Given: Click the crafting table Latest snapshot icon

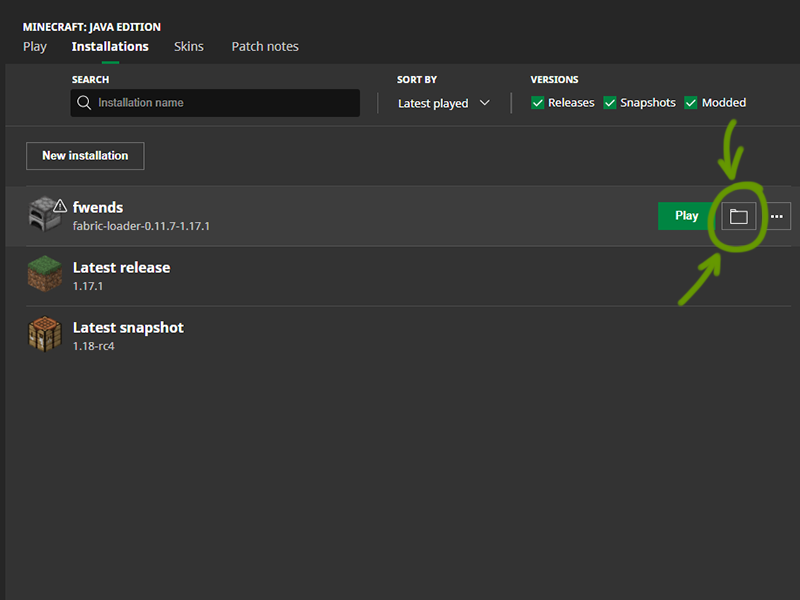Looking at the screenshot, I should [44, 336].
